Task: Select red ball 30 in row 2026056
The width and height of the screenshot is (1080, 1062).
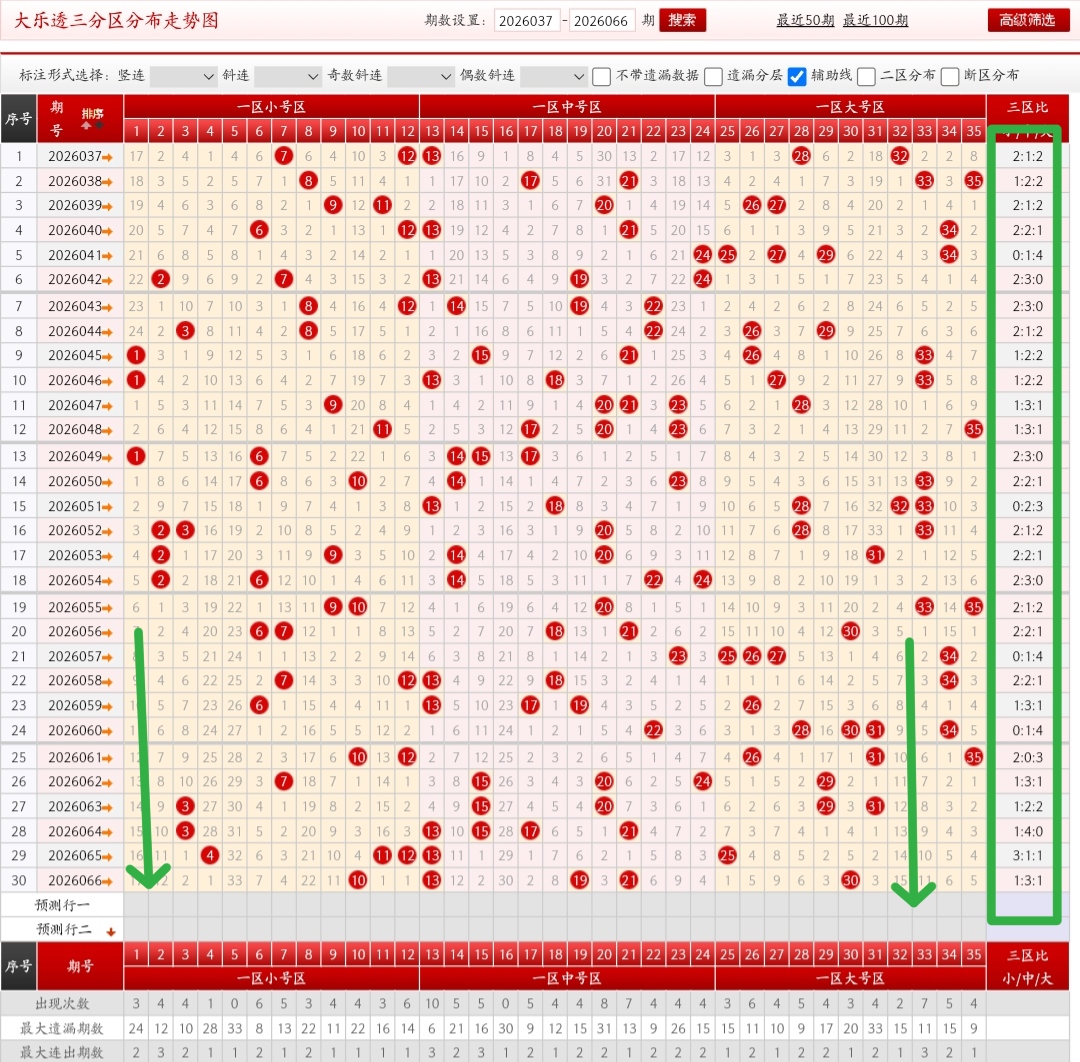Action: pyautogui.click(x=851, y=631)
